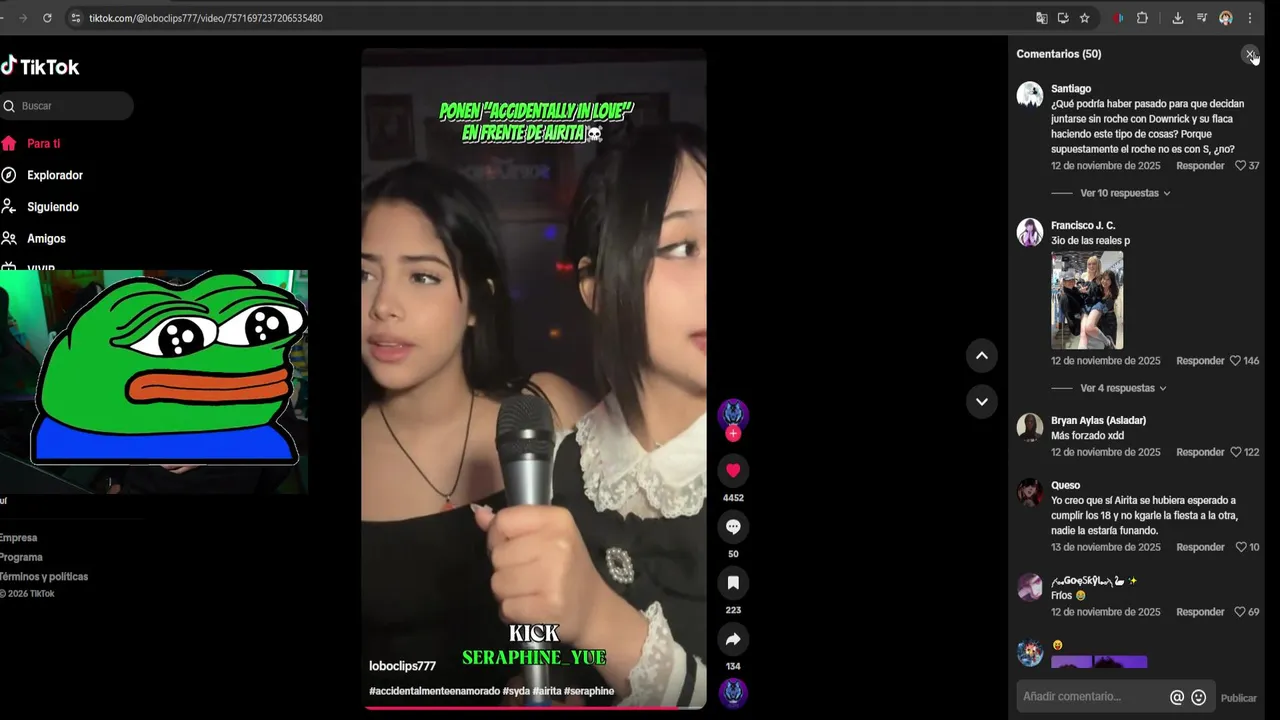The width and height of the screenshot is (1280, 720).
Task: Reply to the Fríos comment
Action: [1200, 612]
